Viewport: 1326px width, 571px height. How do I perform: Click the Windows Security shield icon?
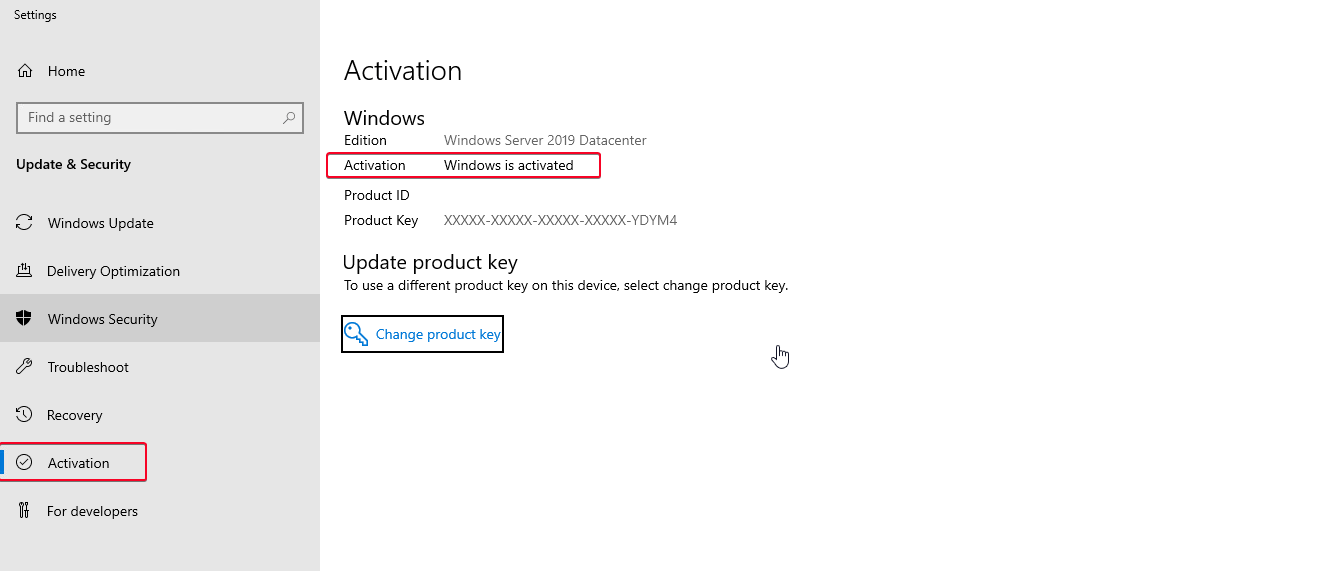click(25, 319)
